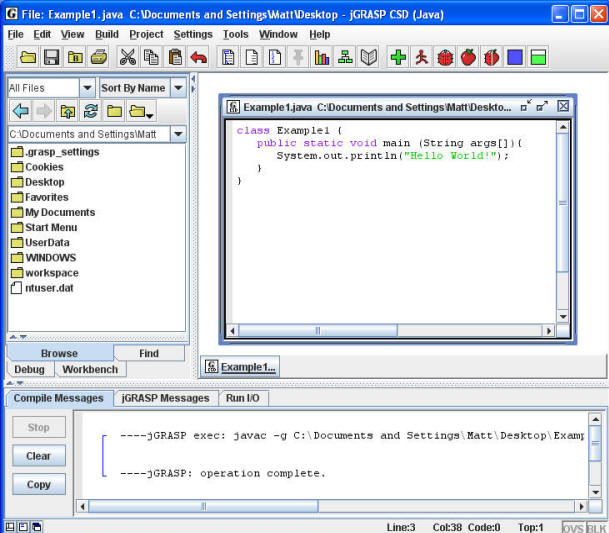This screenshot has height=533, width=609.
Task: Click the greyed pushpin toolbar icon
Action: click(298, 57)
